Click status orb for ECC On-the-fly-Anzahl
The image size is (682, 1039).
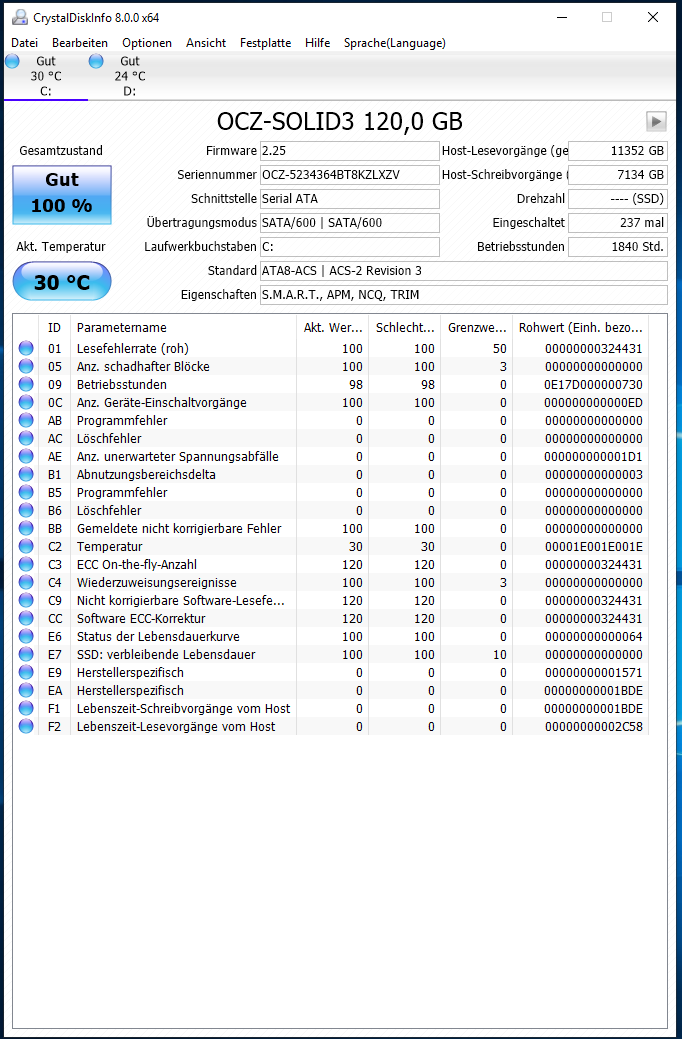click(26, 564)
